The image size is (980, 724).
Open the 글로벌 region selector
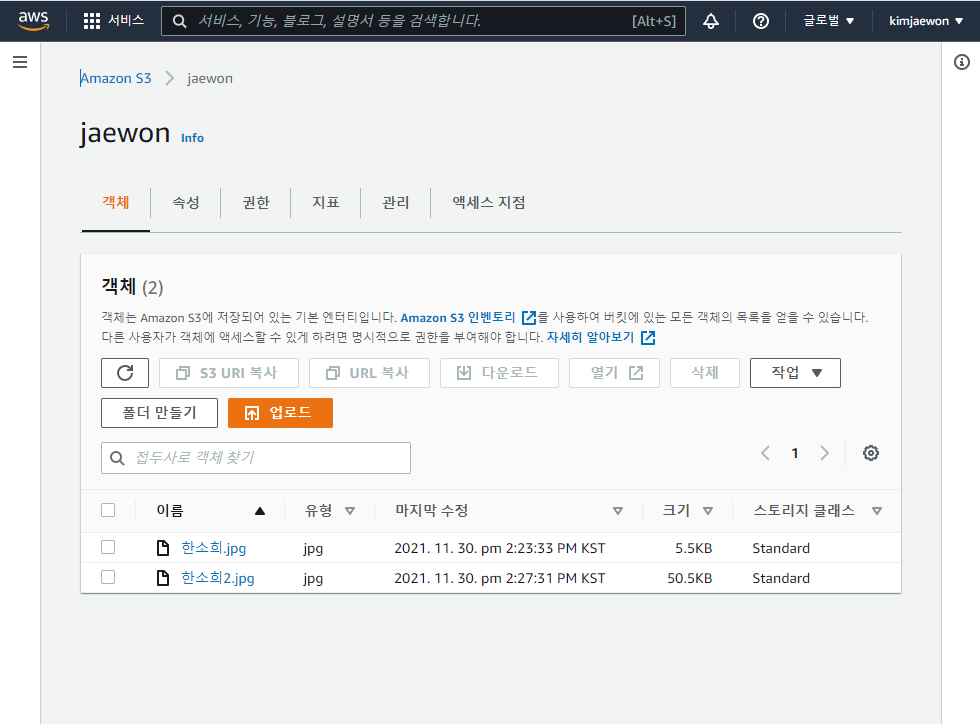(x=827, y=20)
